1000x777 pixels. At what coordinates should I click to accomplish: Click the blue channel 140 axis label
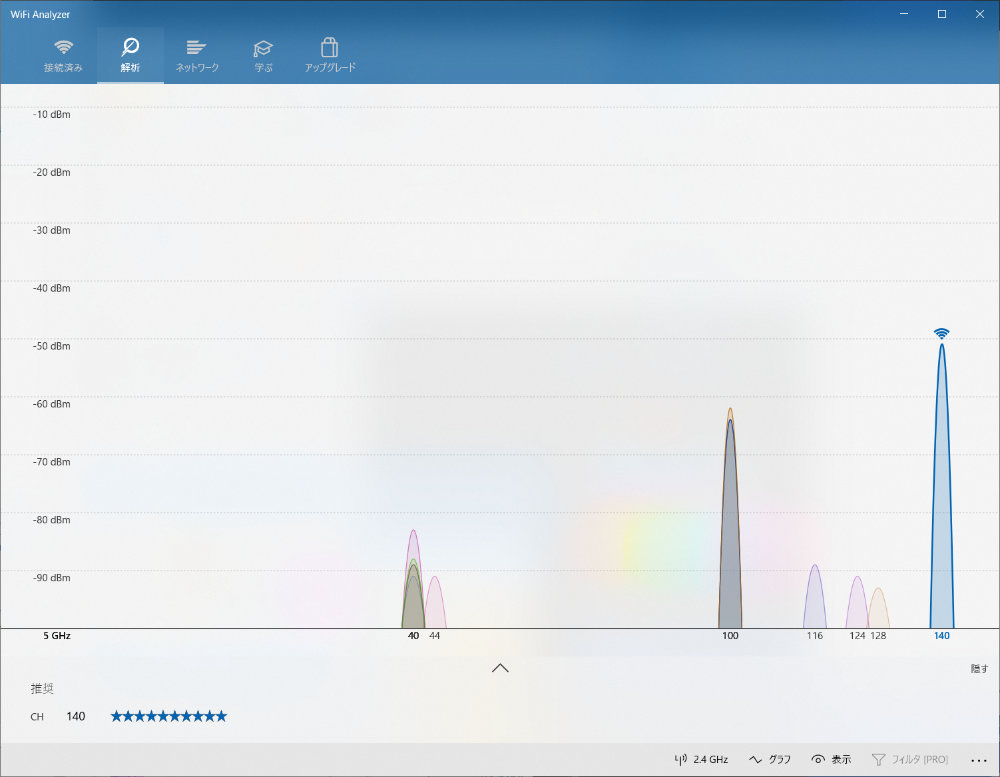pos(942,635)
